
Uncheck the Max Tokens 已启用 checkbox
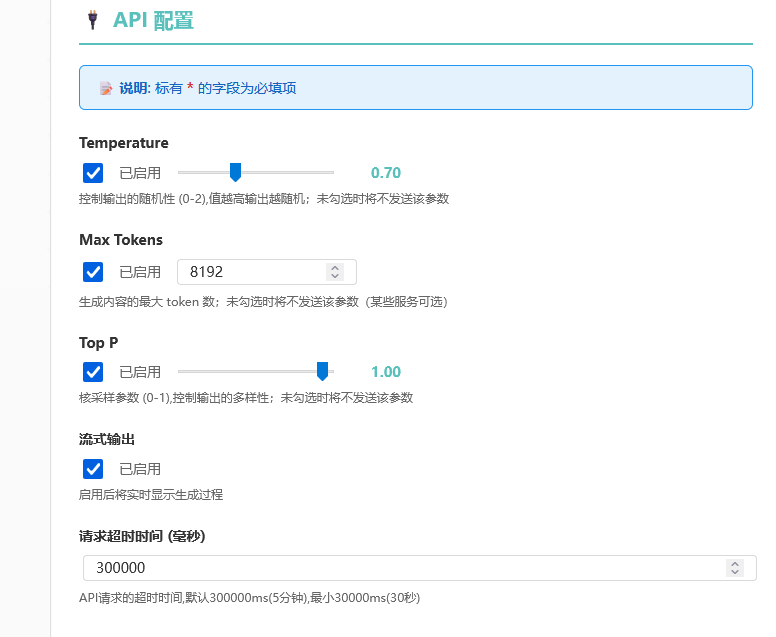(x=93, y=272)
